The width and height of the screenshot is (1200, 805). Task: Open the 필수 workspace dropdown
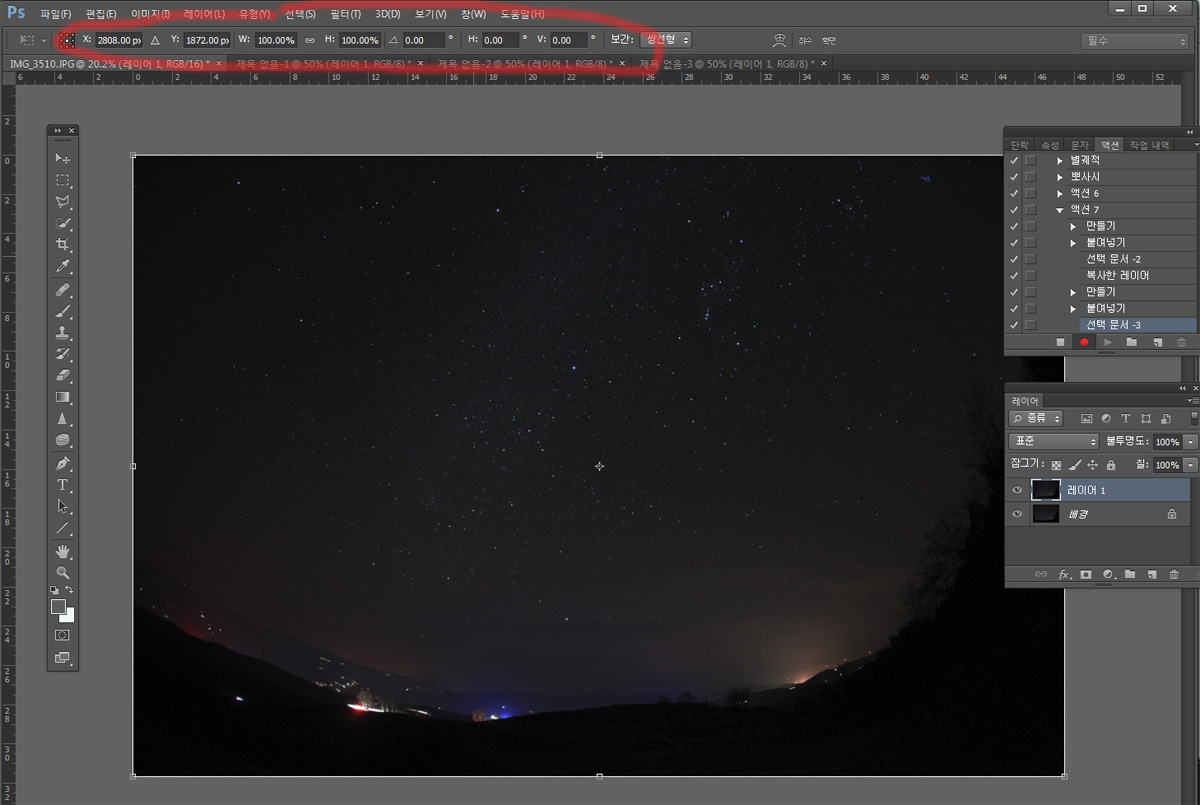(1134, 41)
